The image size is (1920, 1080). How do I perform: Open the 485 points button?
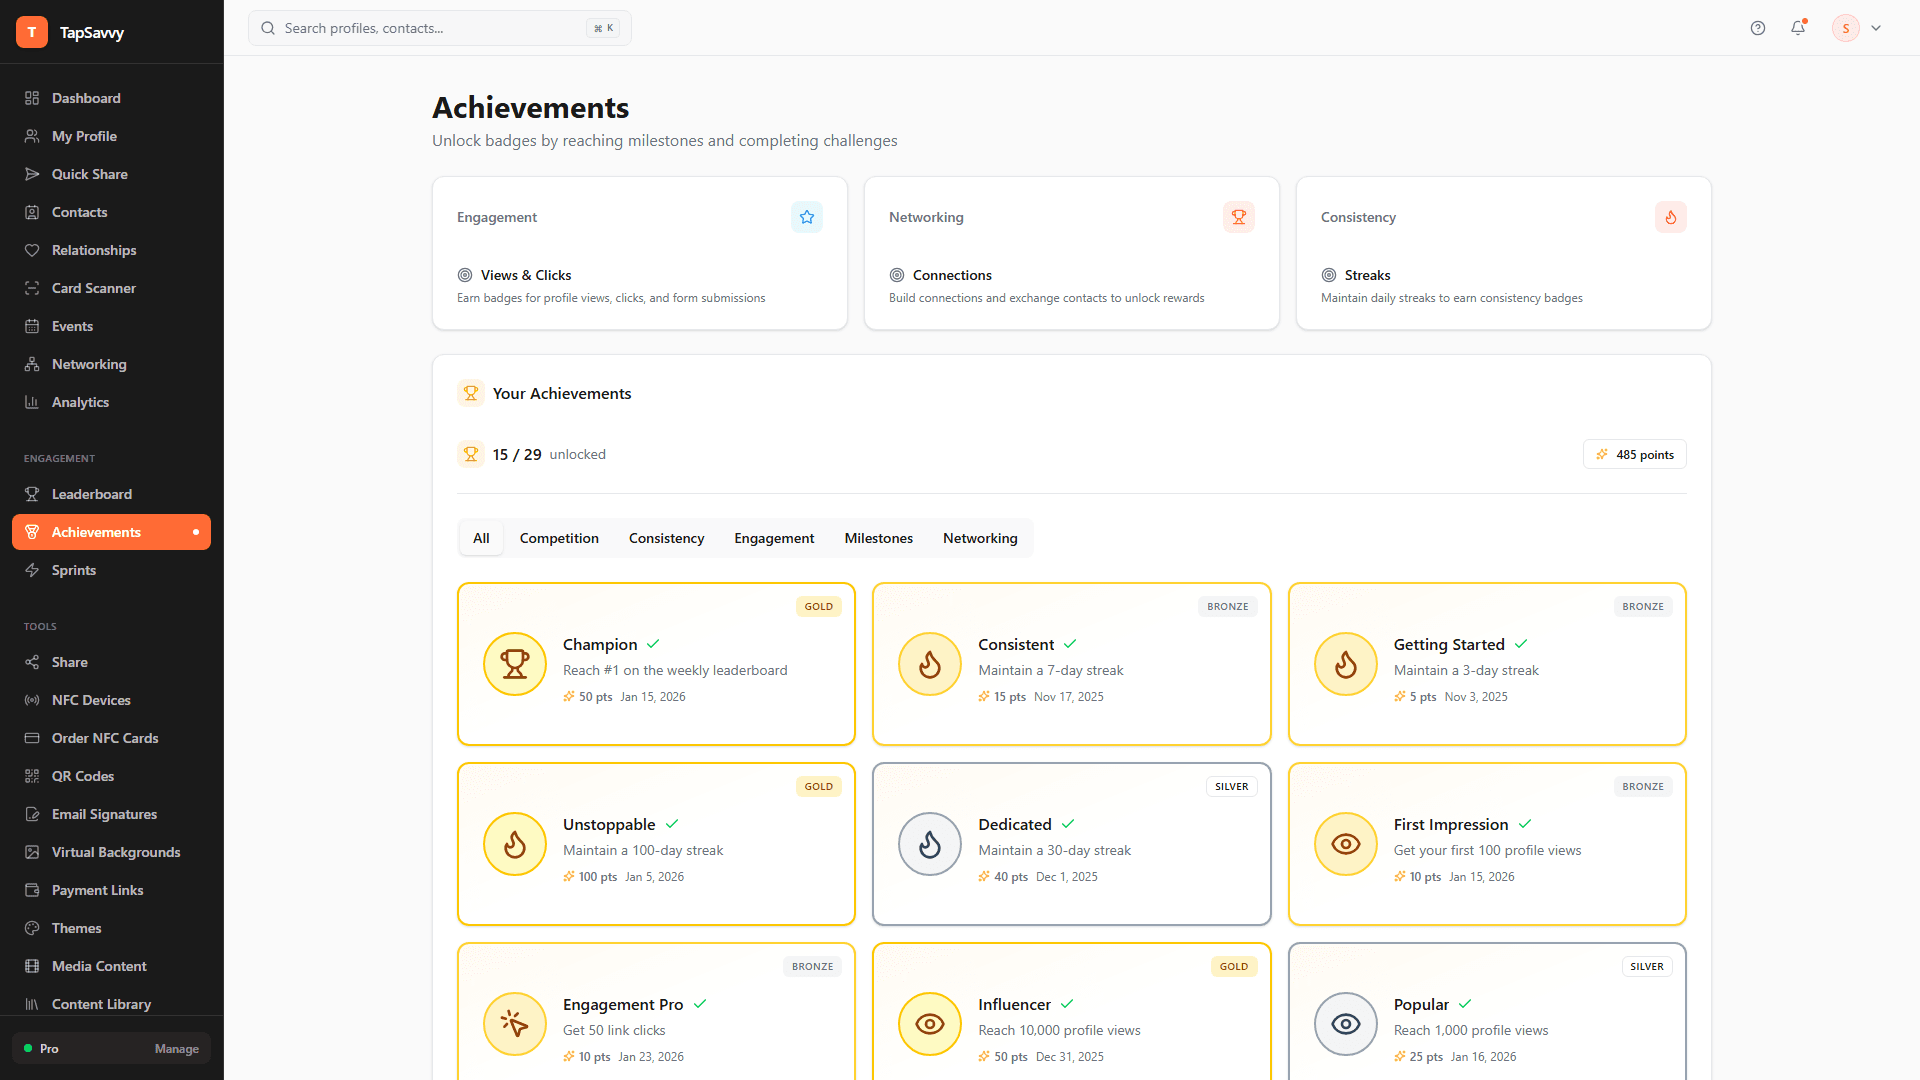tap(1634, 454)
